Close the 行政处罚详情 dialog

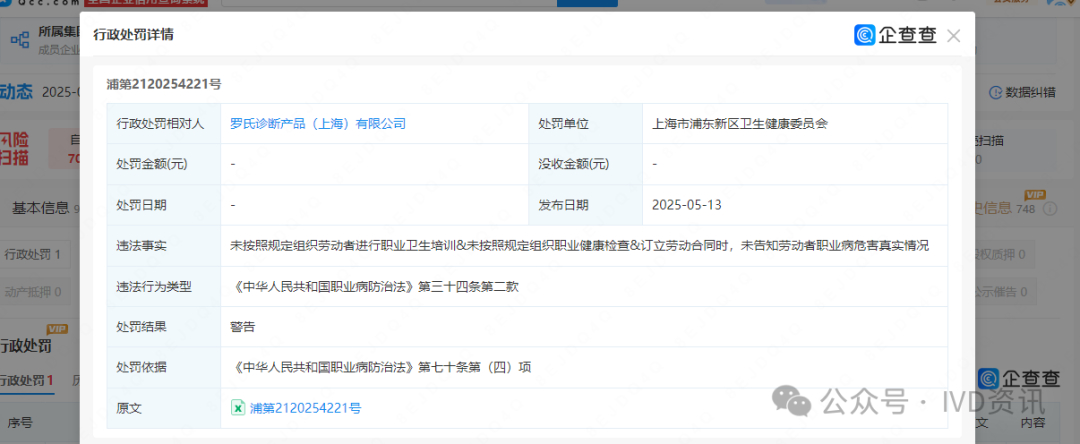953,36
